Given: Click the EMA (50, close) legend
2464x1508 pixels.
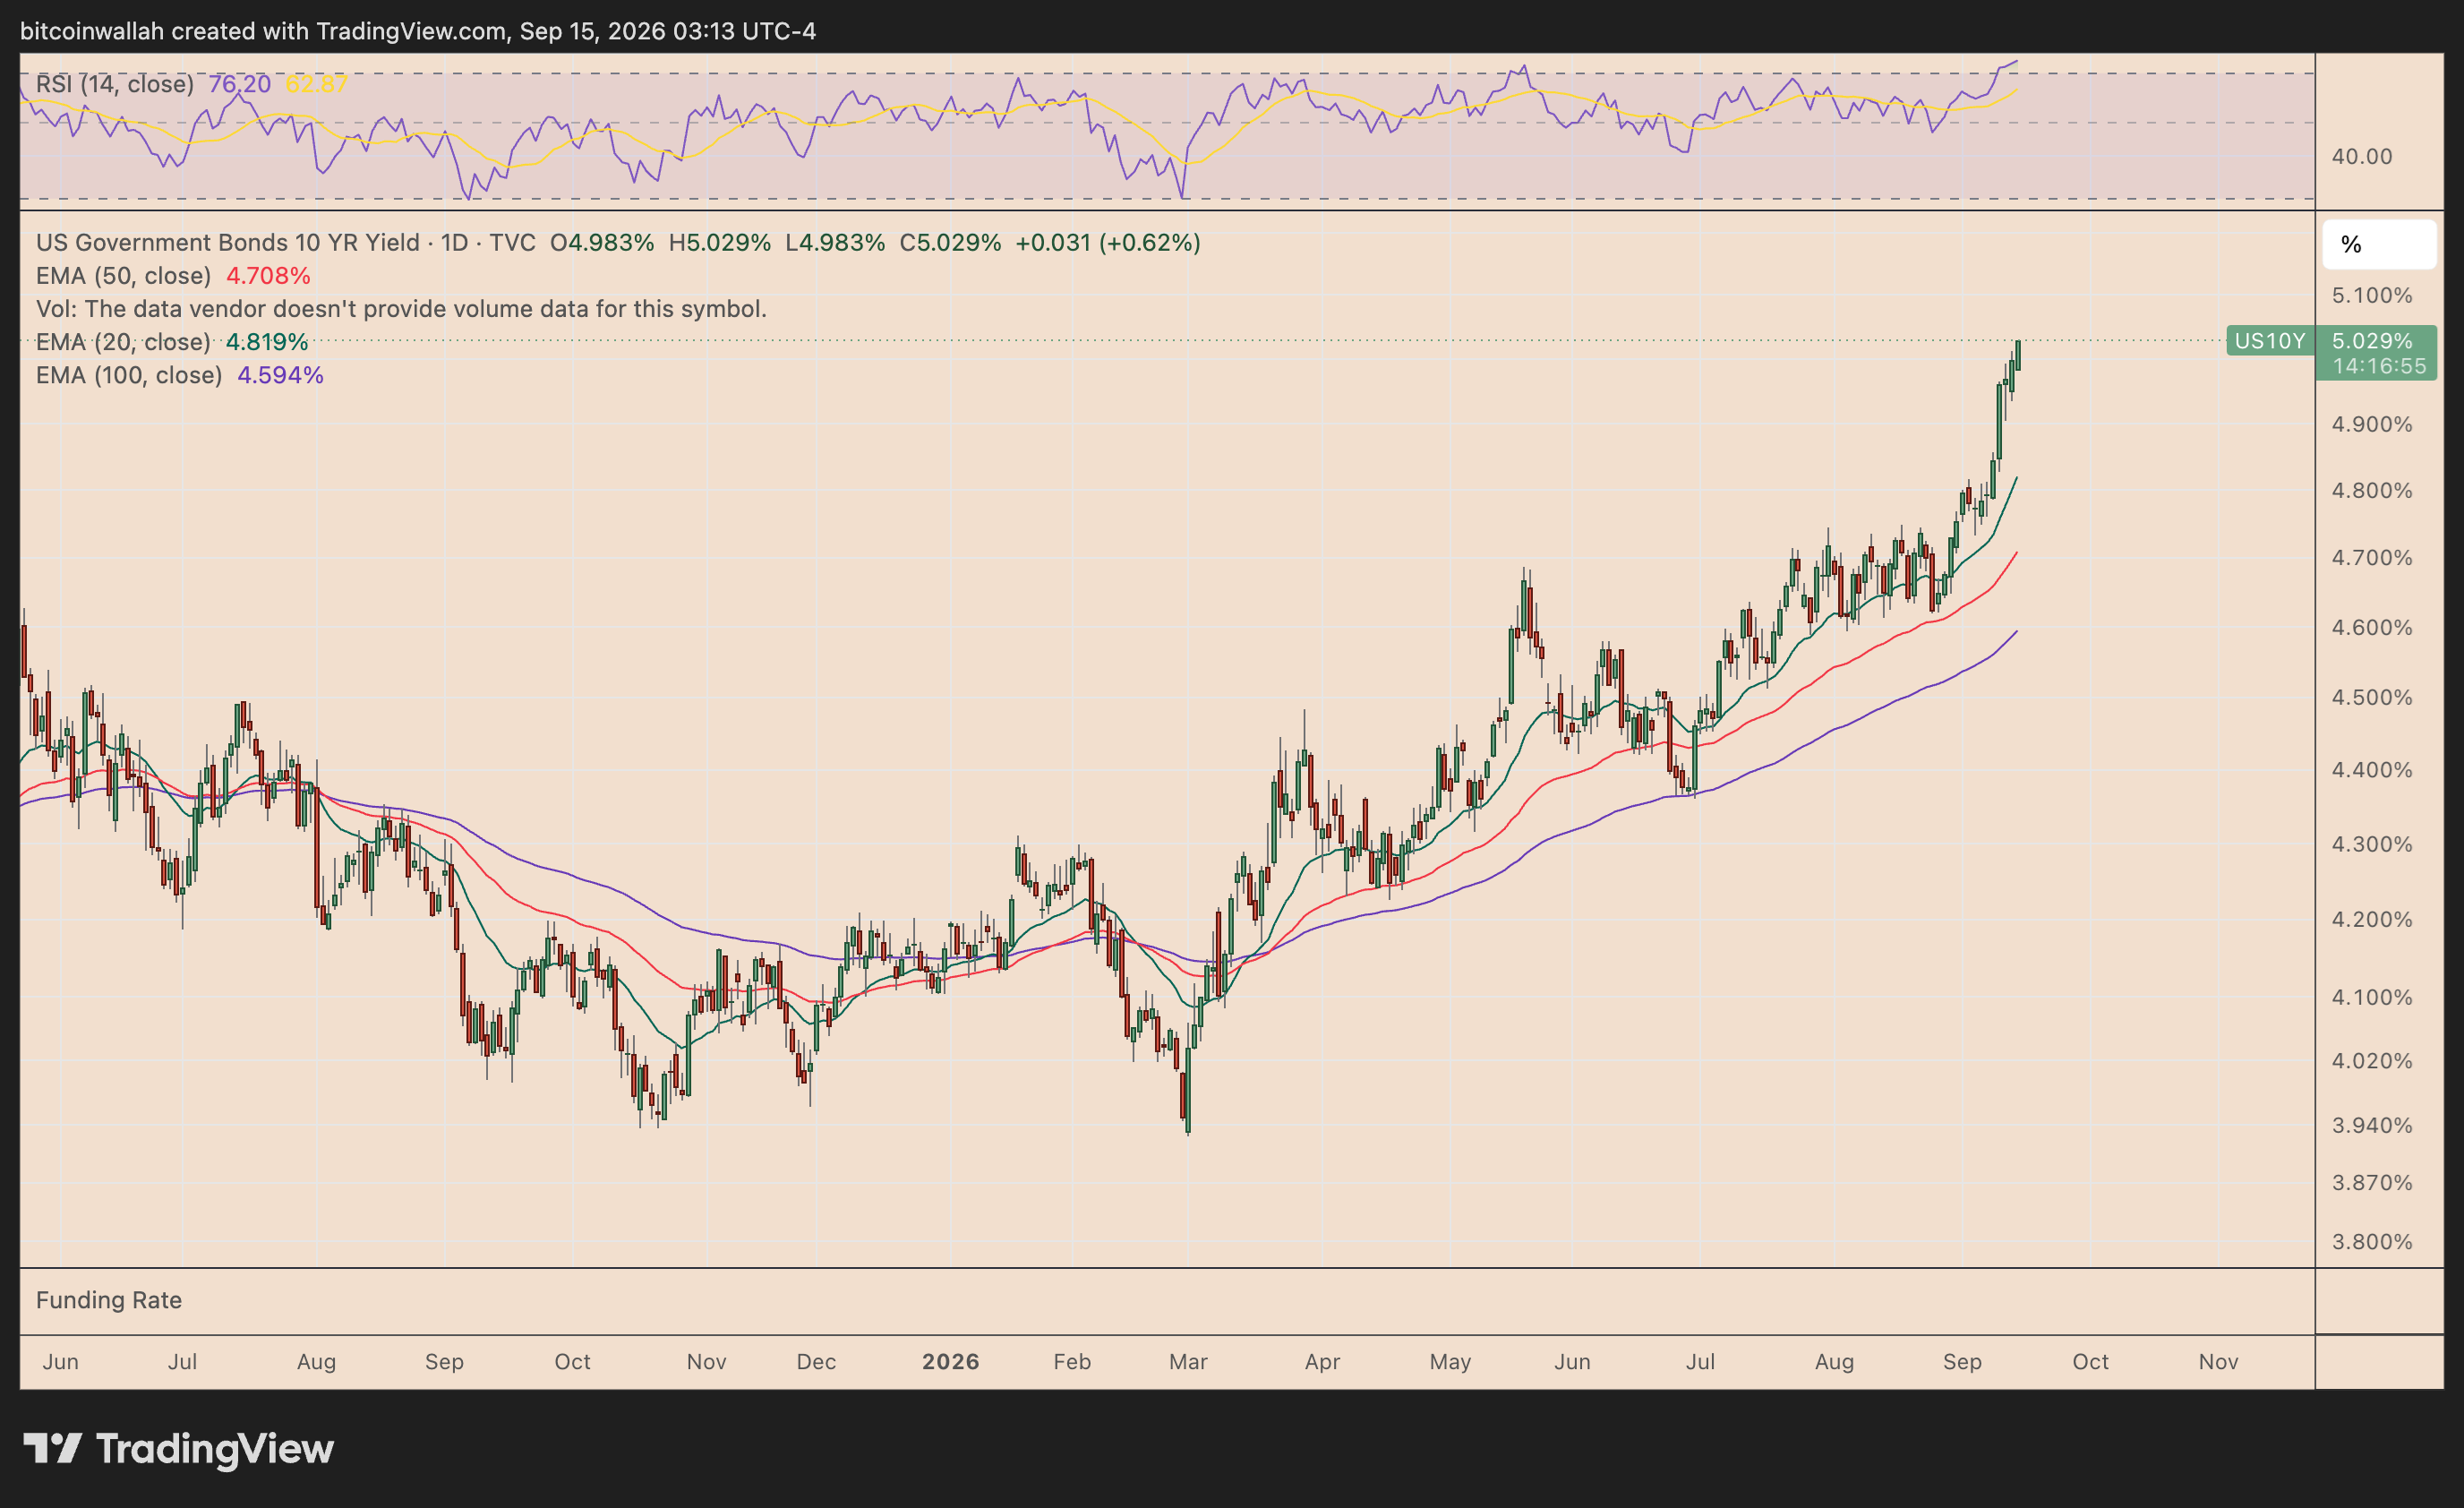Looking at the screenshot, I should coord(123,275).
